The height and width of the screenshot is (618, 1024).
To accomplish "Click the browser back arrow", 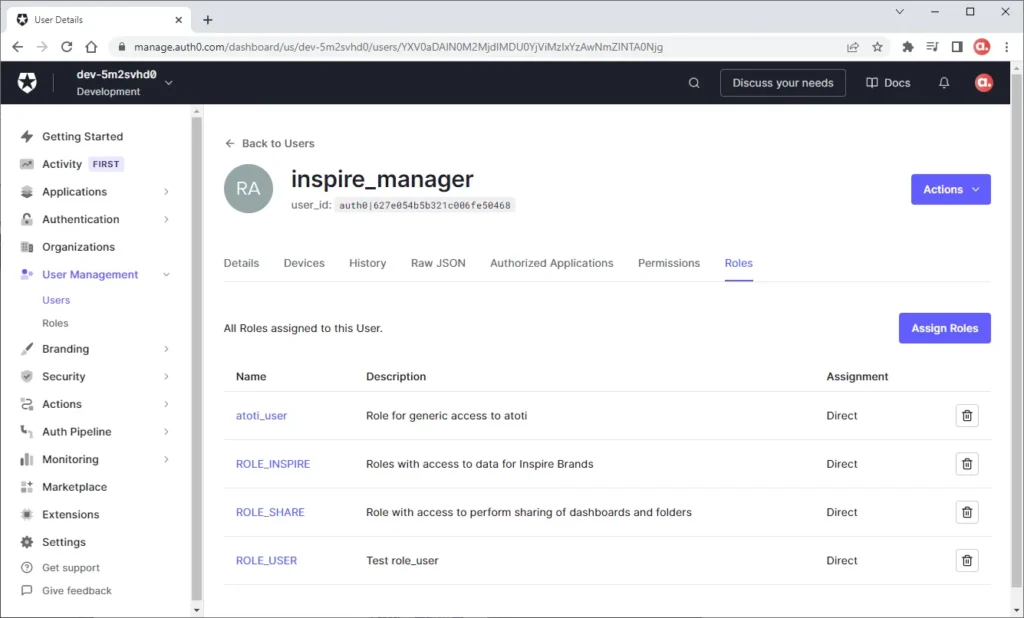I will pos(18,47).
